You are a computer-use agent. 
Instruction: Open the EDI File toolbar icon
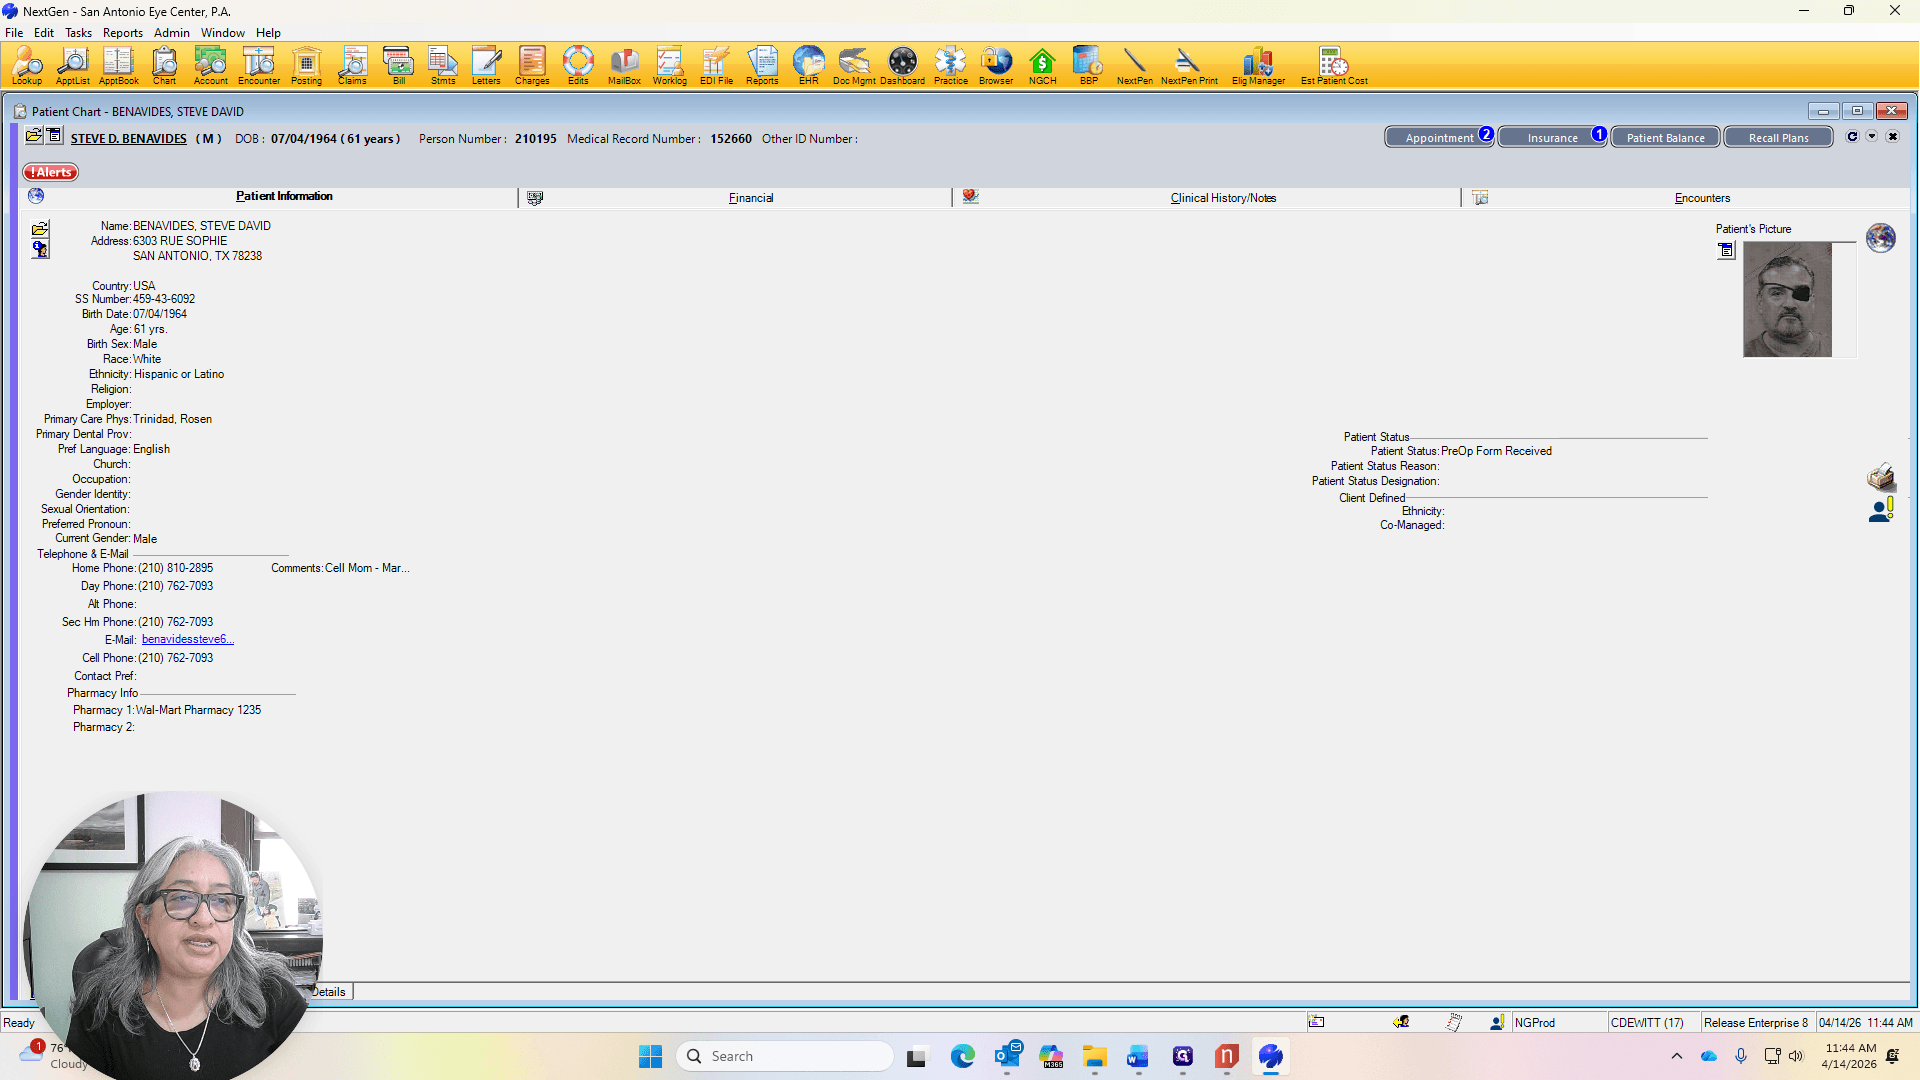click(x=716, y=65)
